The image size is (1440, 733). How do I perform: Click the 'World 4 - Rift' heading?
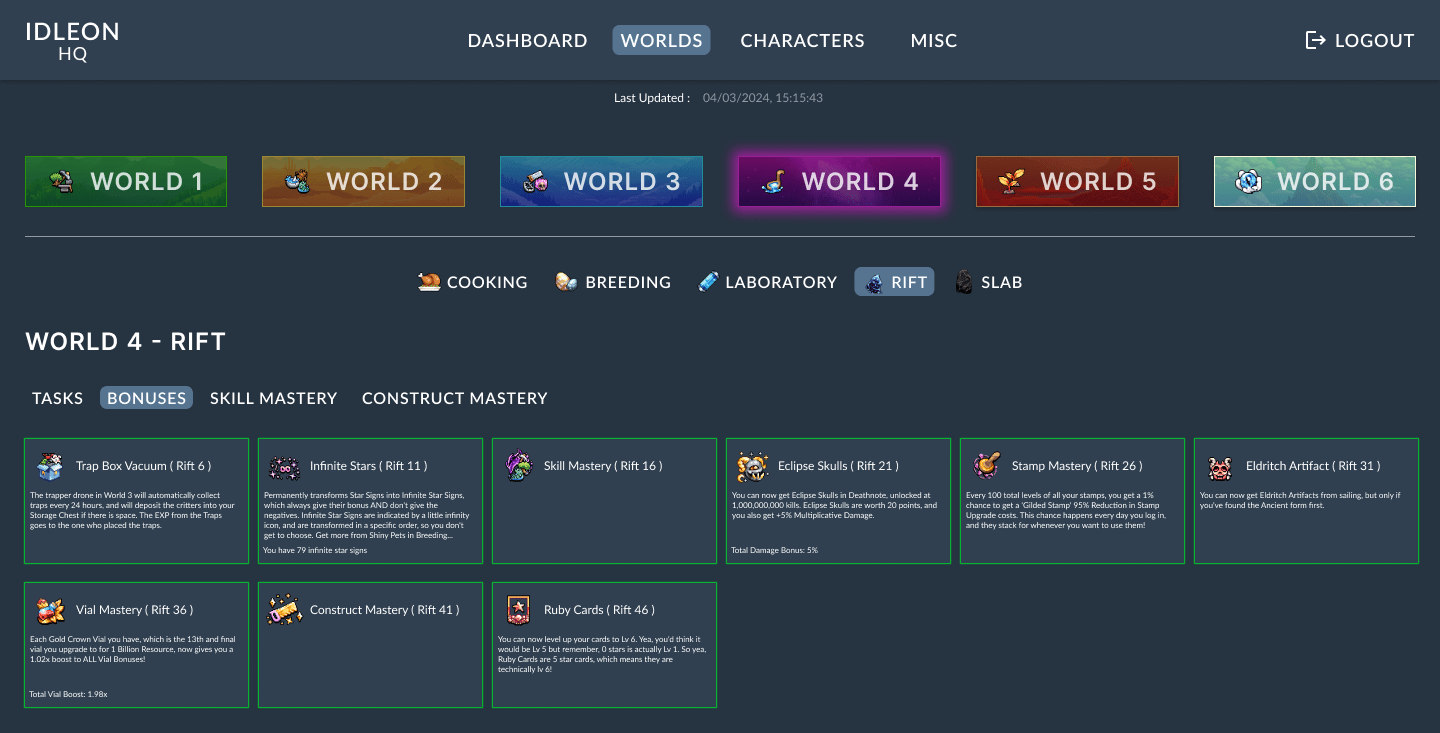[x=126, y=342]
